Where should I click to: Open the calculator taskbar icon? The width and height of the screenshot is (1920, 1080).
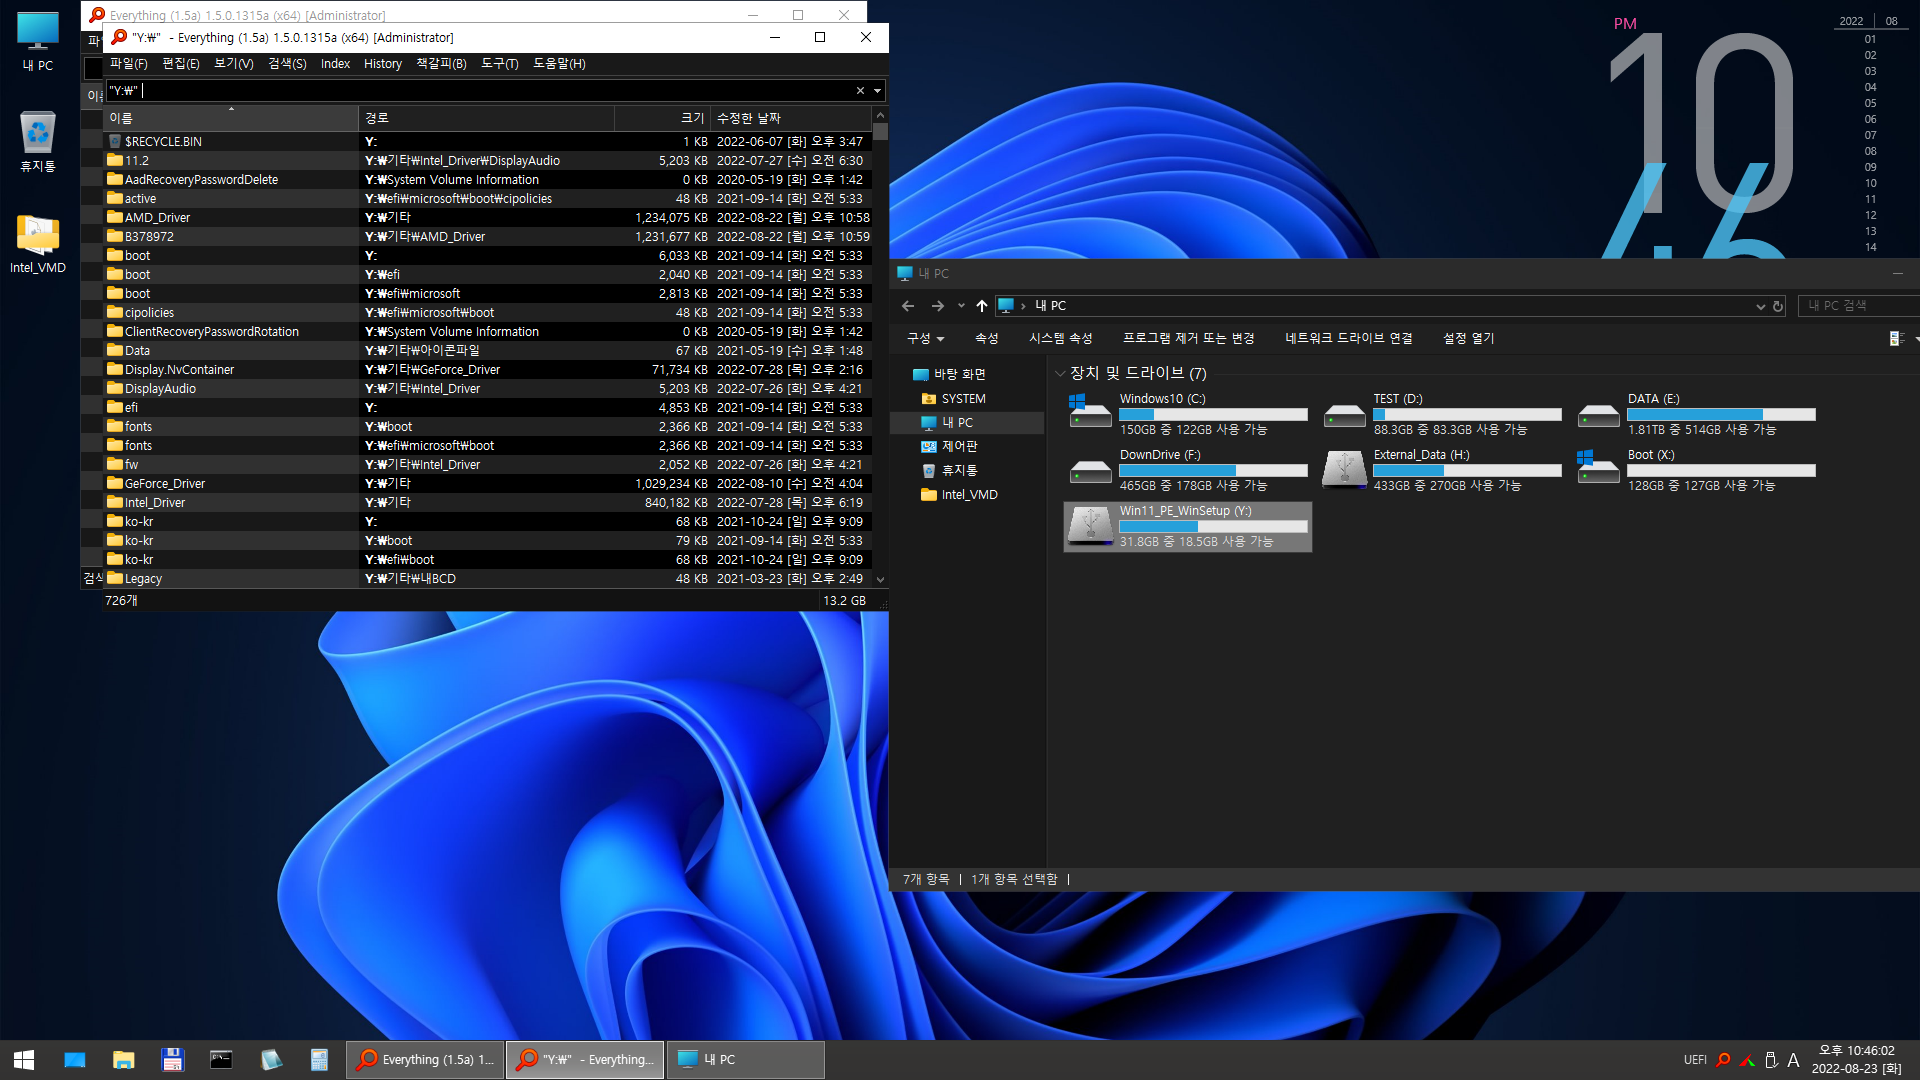pos(319,1060)
